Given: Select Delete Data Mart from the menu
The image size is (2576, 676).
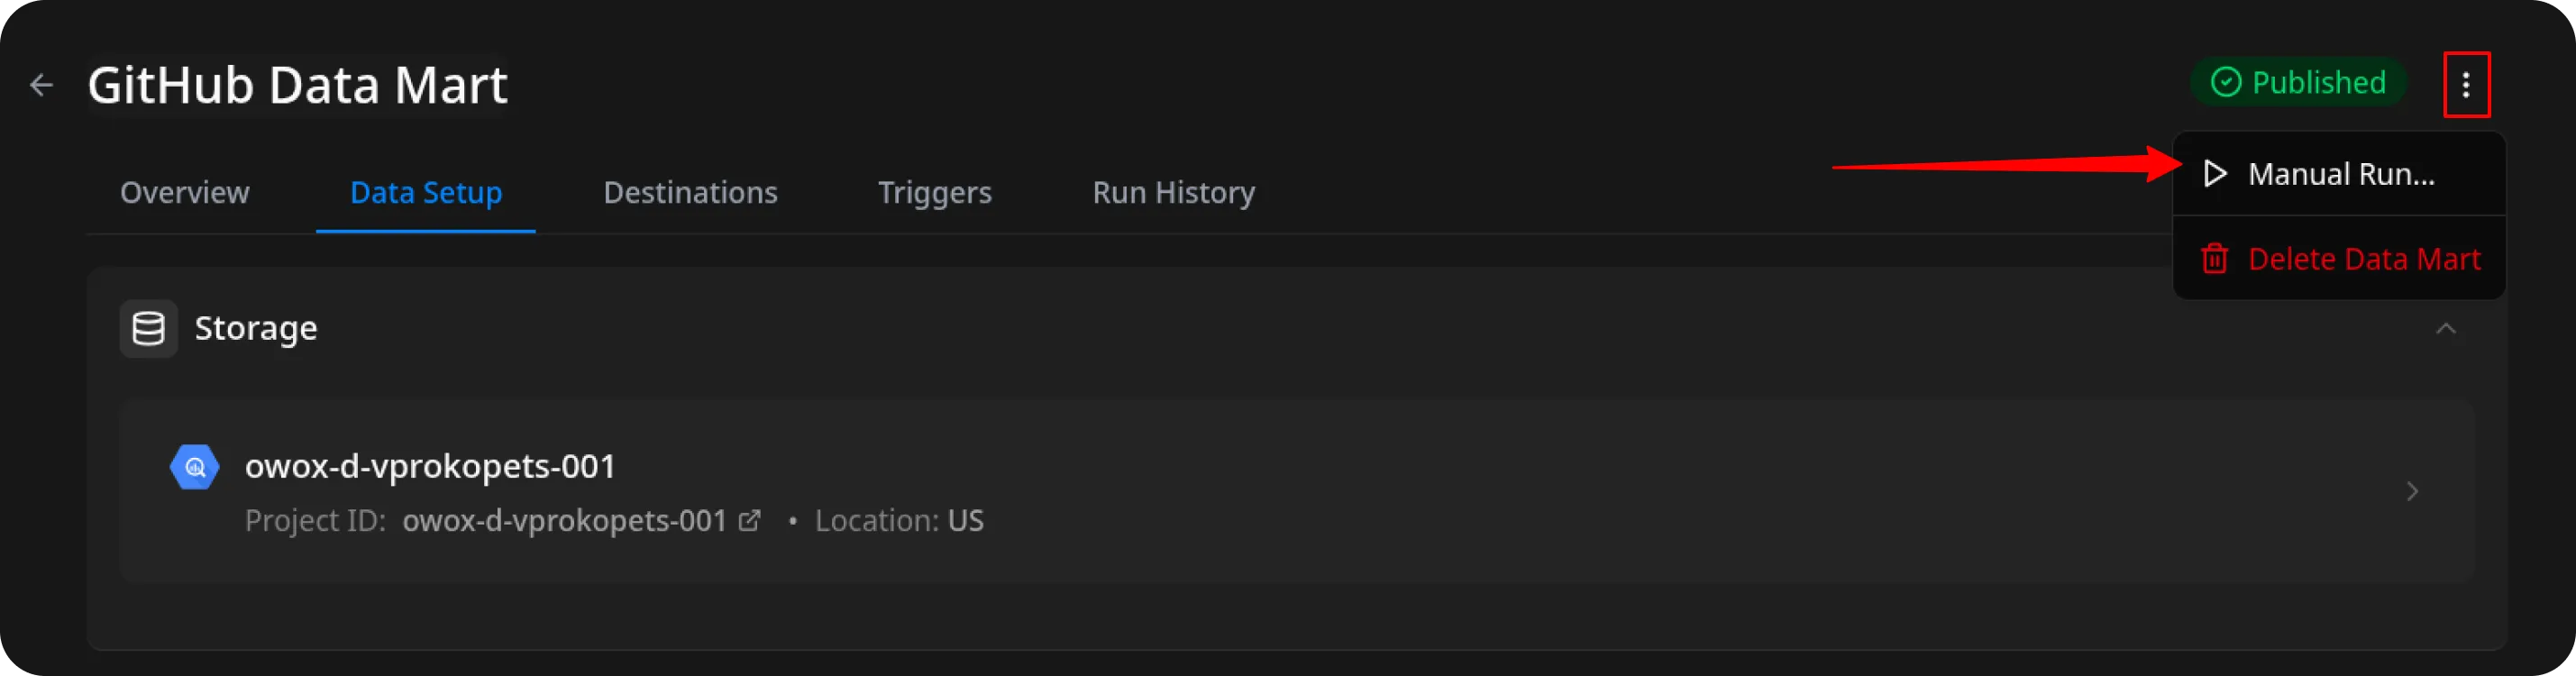Looking at the screenshot, I should (x=2365, y=259).
